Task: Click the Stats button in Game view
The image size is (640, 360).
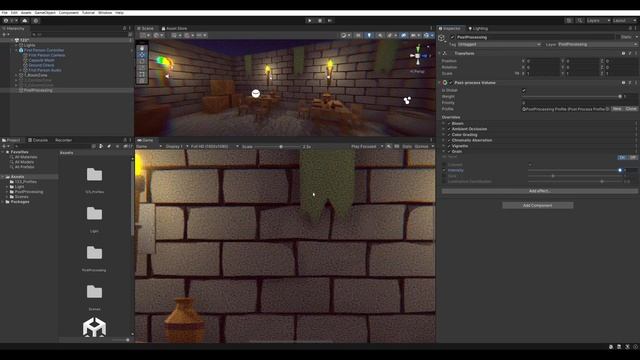Action: coord(407,147)
